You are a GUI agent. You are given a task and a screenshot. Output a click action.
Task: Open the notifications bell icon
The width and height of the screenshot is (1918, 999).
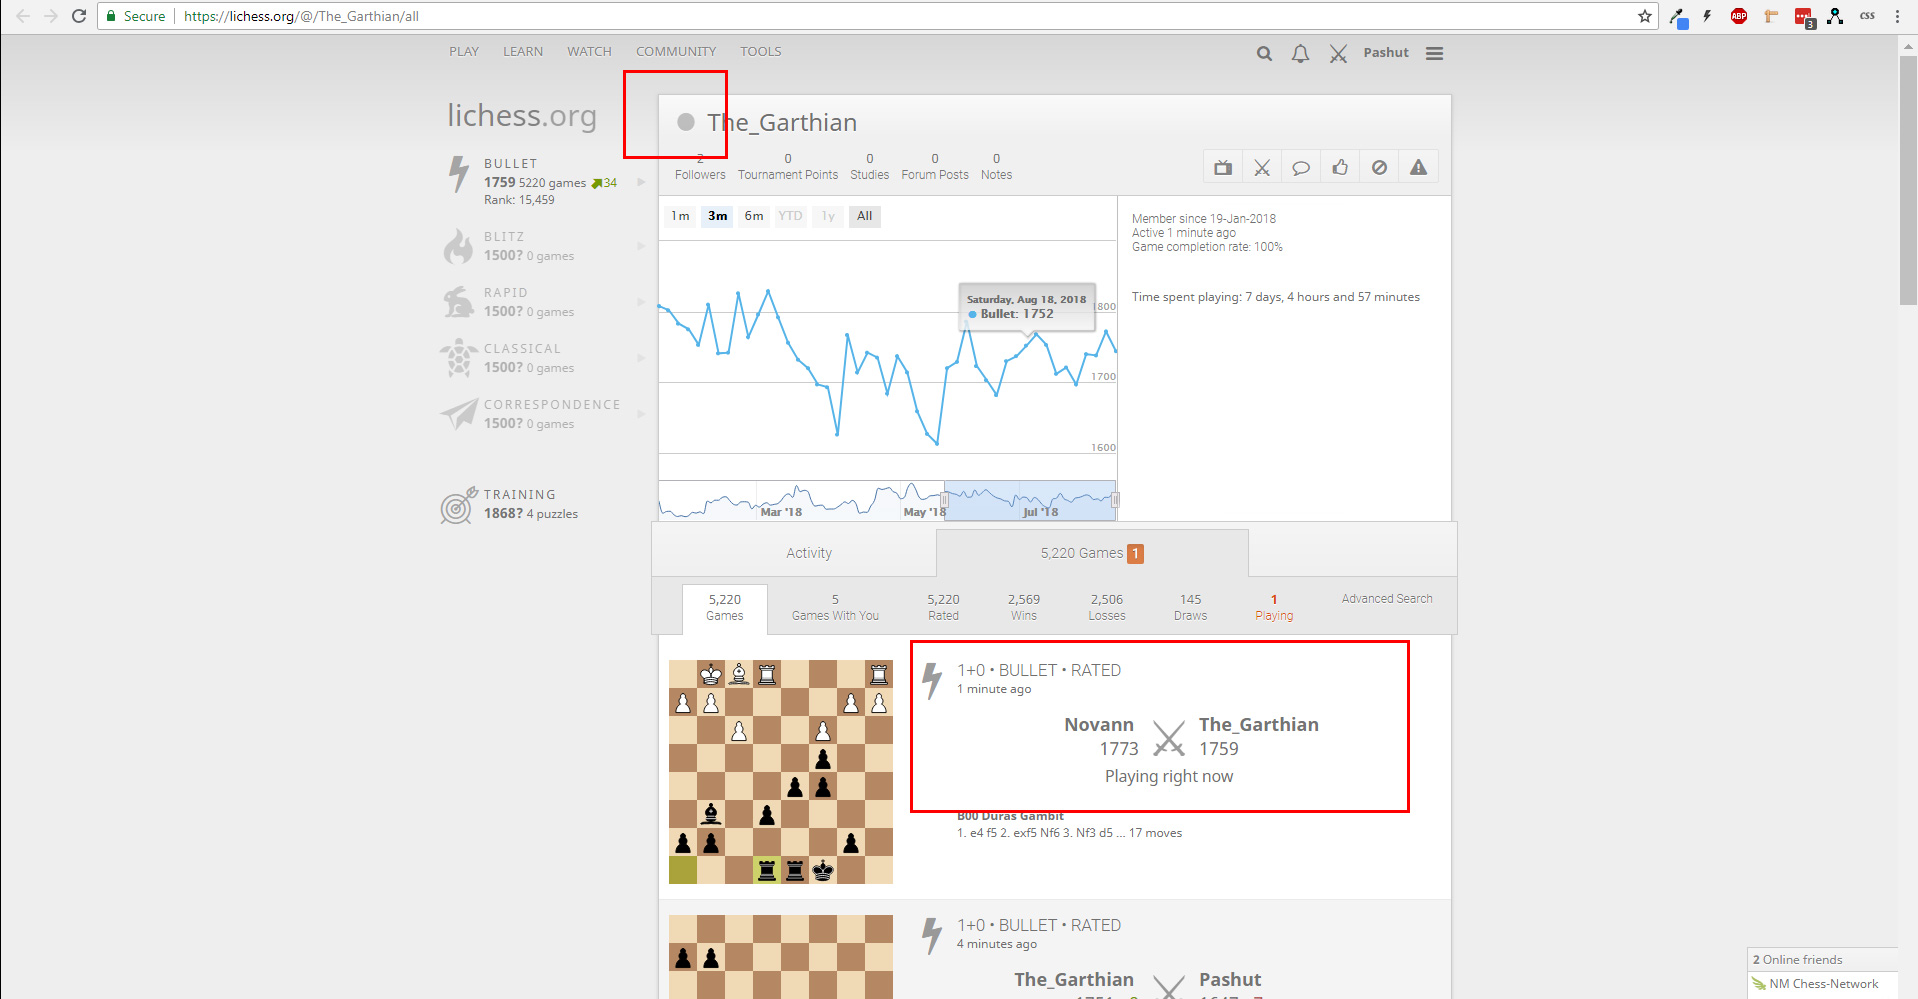pos(1300,54)
